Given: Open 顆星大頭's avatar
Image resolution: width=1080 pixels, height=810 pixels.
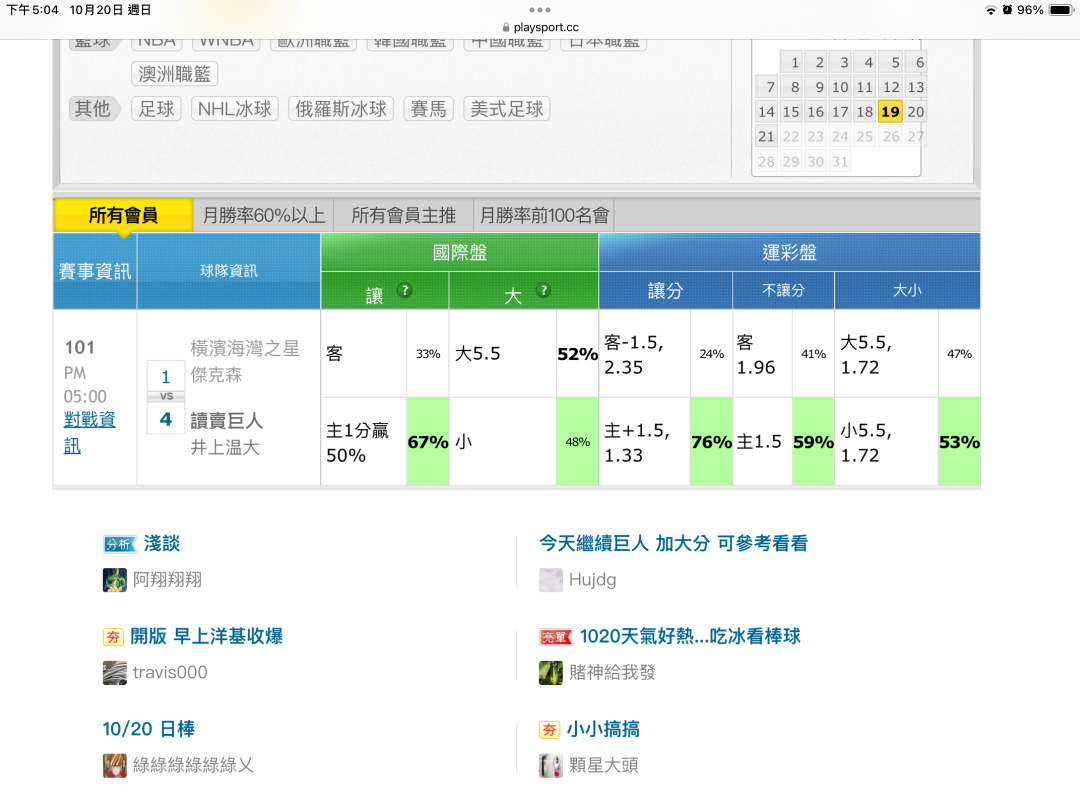Looking at the screenshot, I should pyautogui.click(x=550, y=765).
